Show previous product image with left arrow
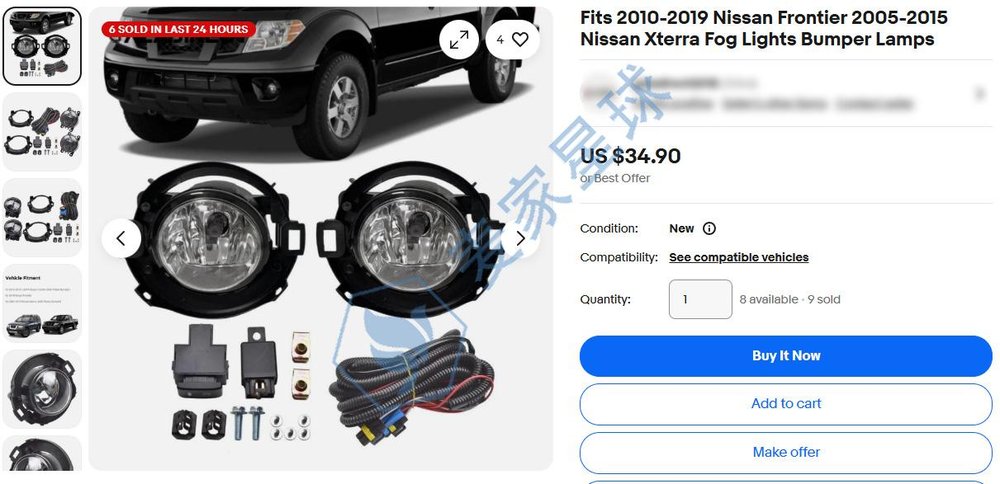This screenshot has height=484, width=1000. (121, 238)
